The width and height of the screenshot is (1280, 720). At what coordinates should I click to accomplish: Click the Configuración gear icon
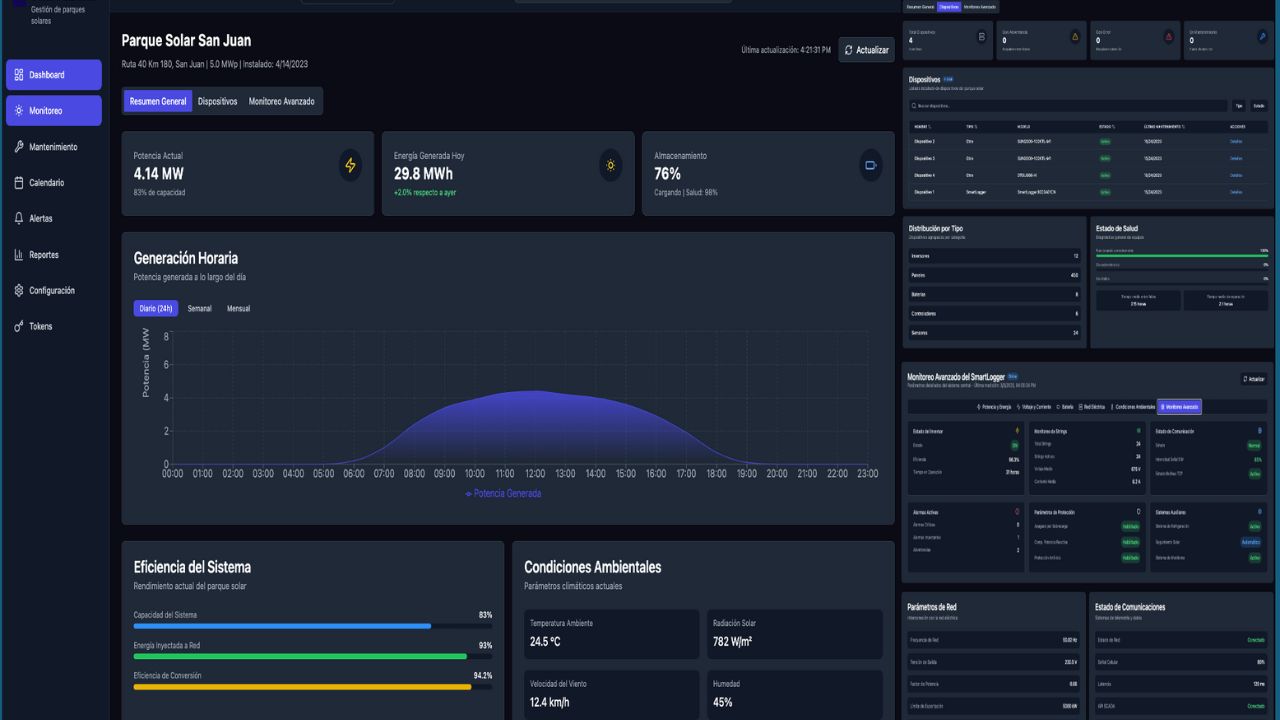[19, 291]
